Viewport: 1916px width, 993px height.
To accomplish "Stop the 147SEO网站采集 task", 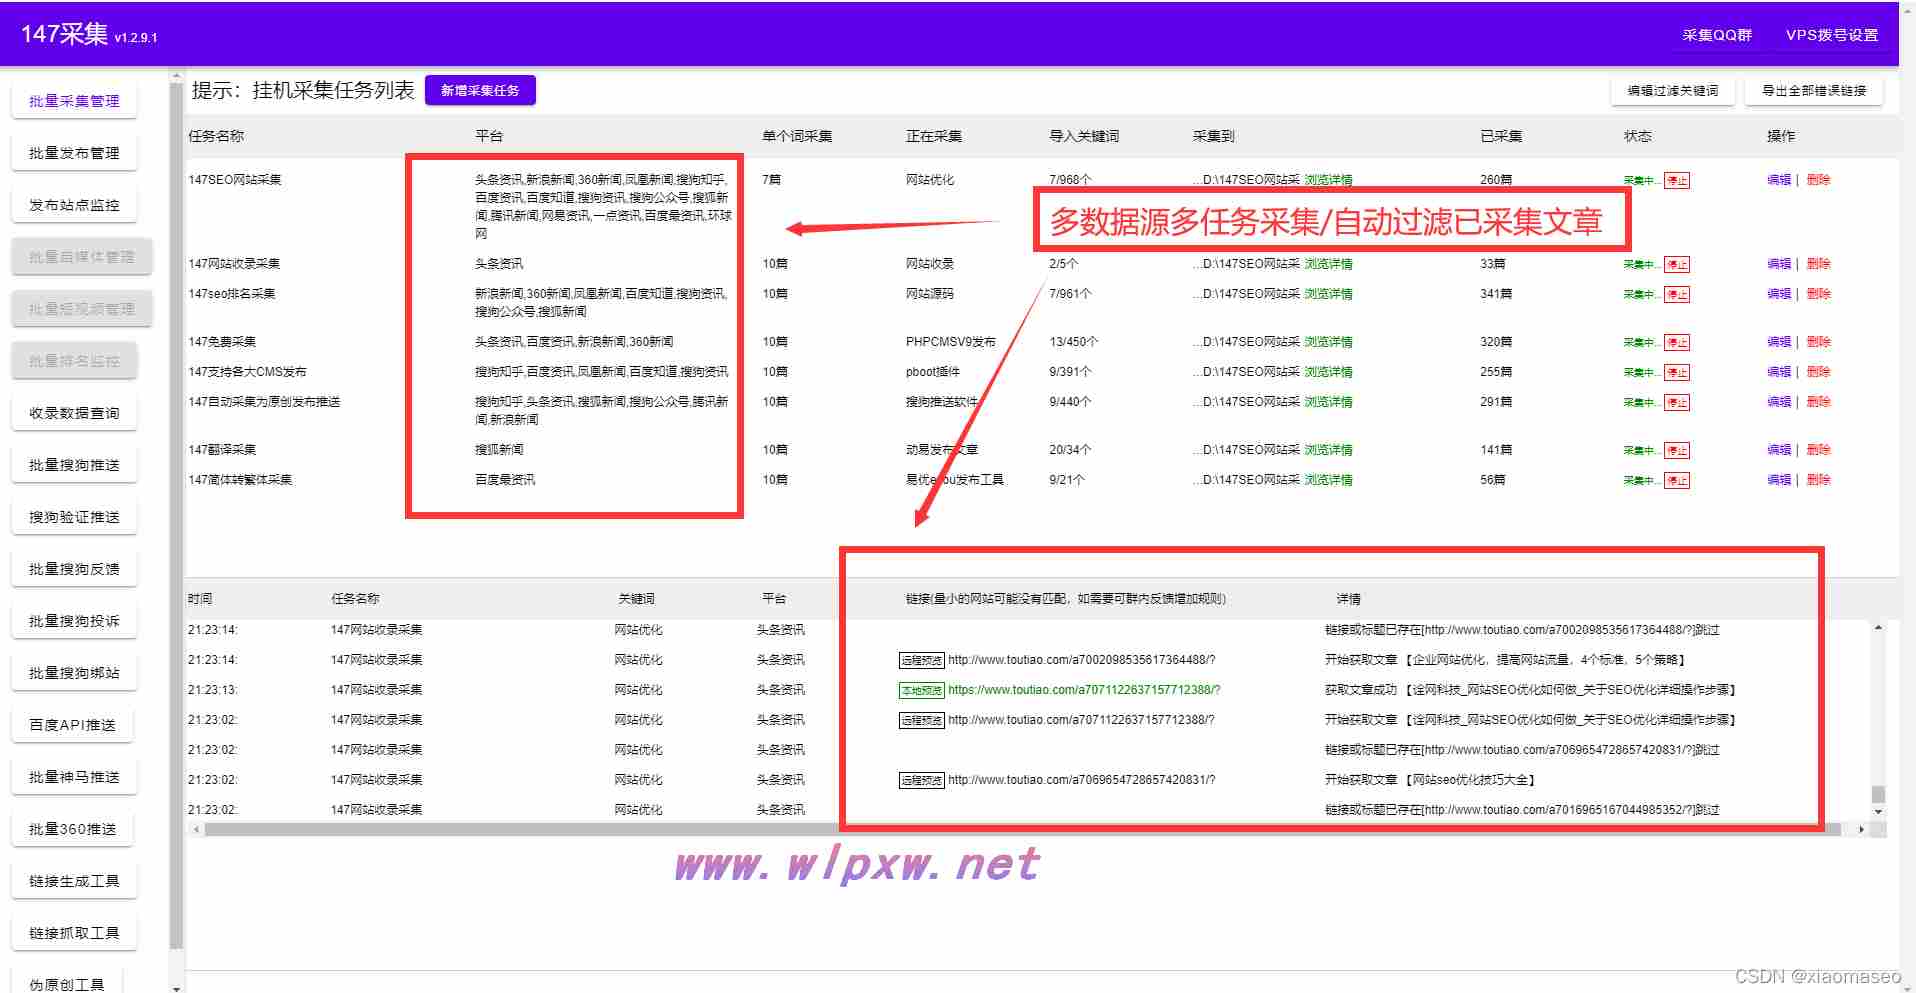I will (x=1677, y=181).
